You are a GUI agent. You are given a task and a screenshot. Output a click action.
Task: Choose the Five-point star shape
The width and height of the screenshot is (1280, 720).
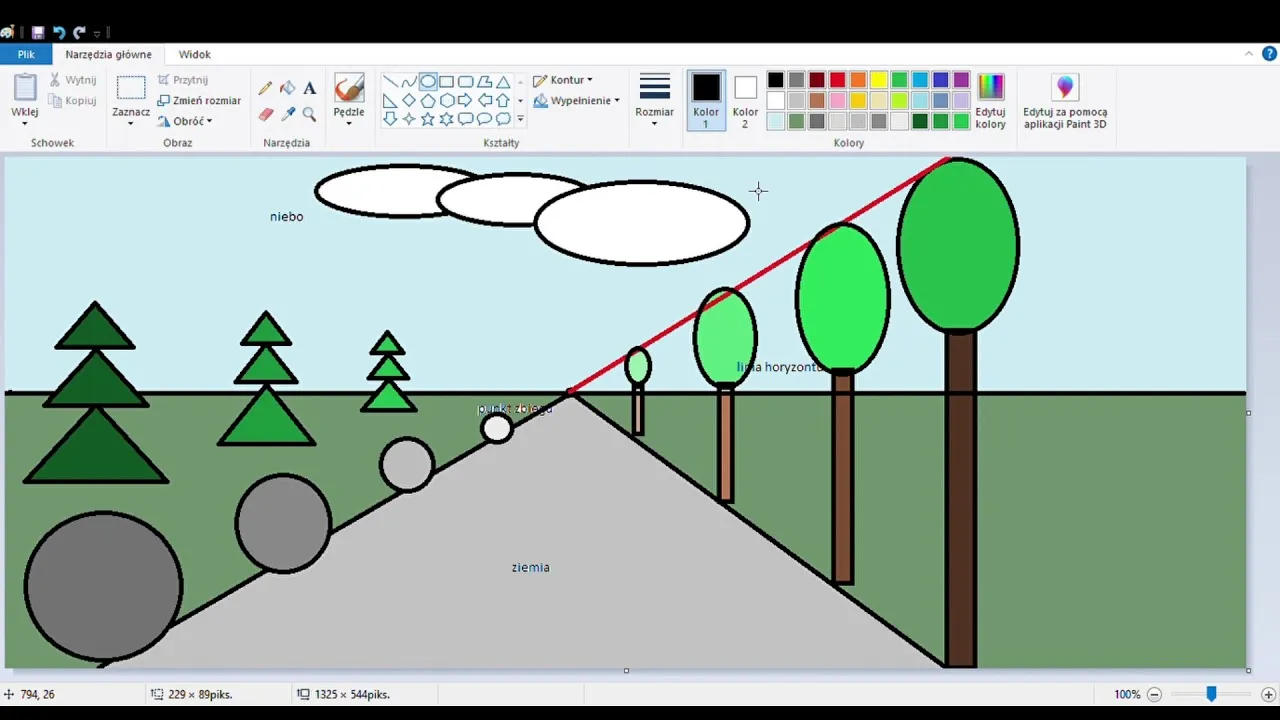[x=428, y=119]
